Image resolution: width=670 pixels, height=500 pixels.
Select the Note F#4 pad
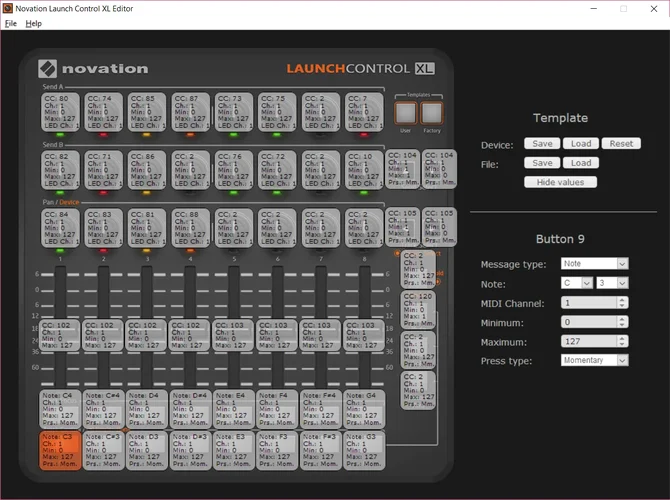pos(321,409)
